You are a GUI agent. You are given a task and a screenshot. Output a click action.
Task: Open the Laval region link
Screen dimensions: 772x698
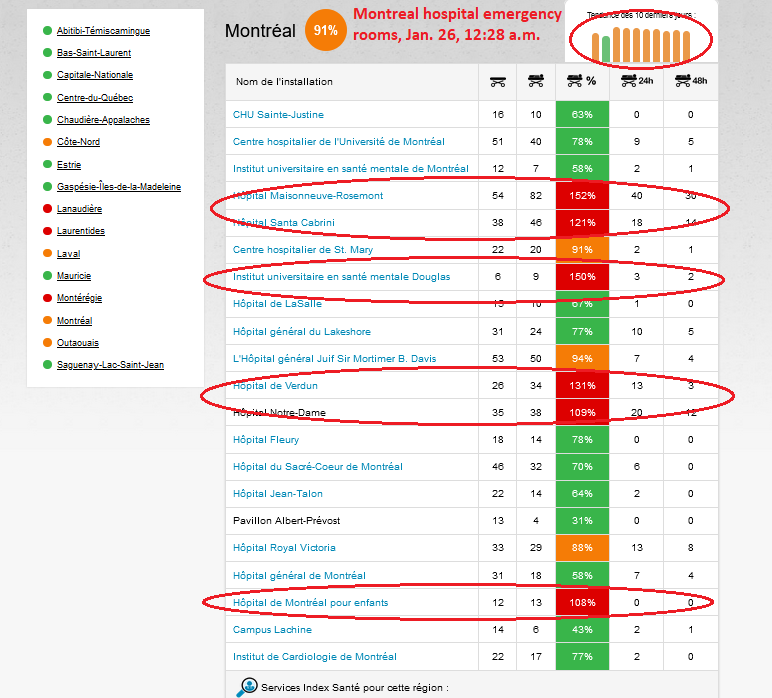pos(68,254)
